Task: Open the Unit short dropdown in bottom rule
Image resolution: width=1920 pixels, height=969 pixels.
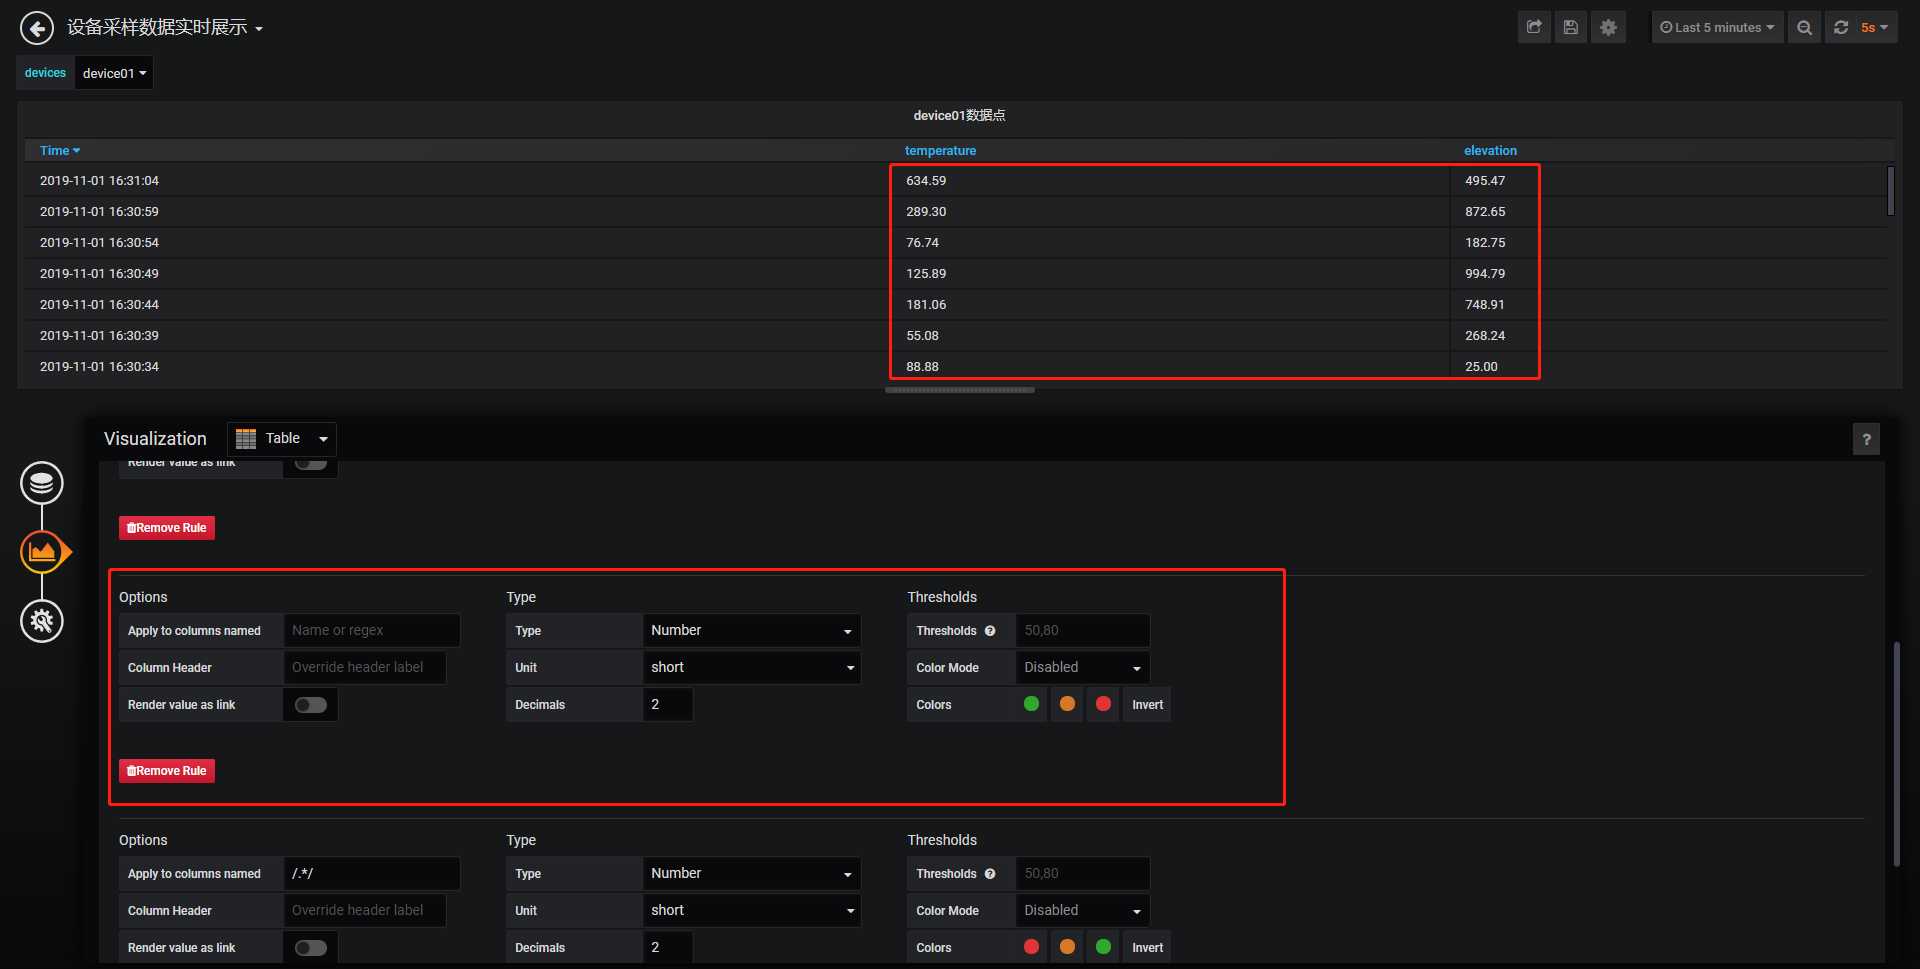Action: click(x=752, y=911)
